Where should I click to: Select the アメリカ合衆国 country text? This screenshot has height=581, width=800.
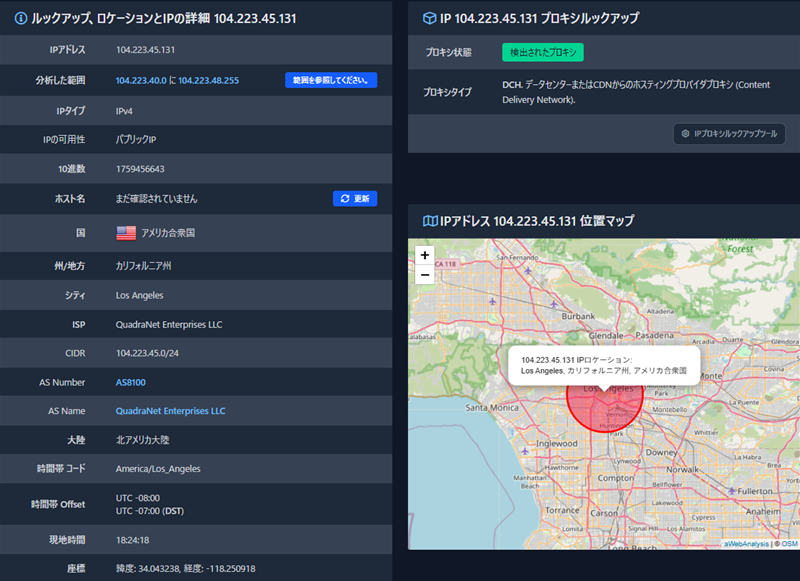click(168, 233)
